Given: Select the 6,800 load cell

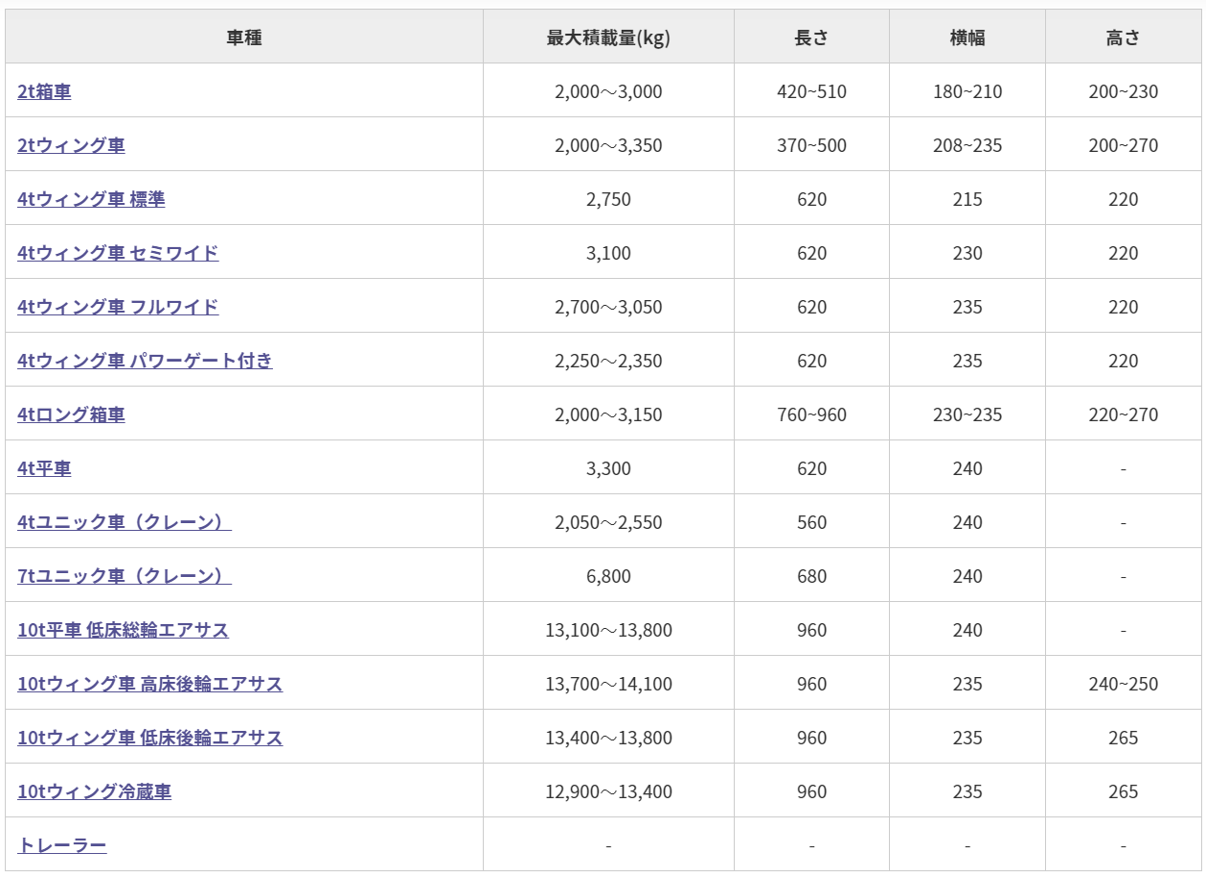Looking at the screenshot, I should pyautogui.click(x=608, y=577).
